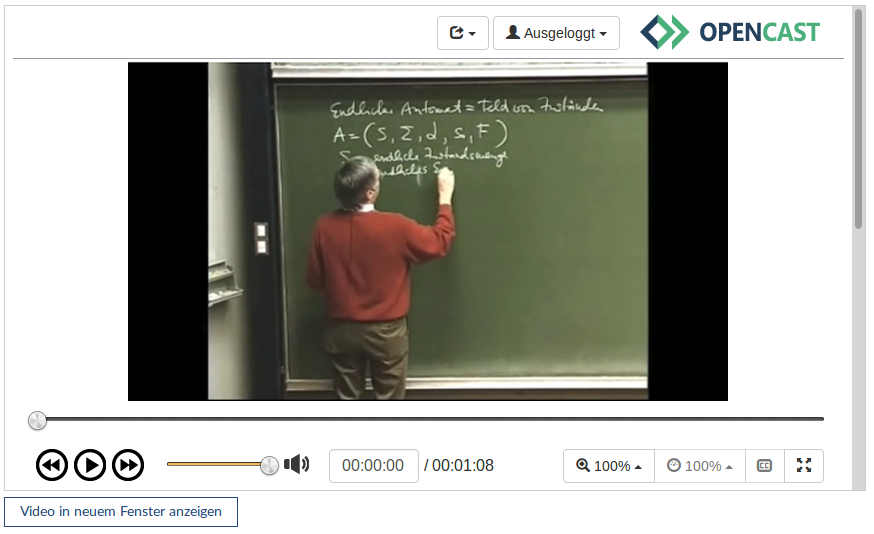
Task: Click the vertical scrollbar thumb
Action: (x=858, y=120)
